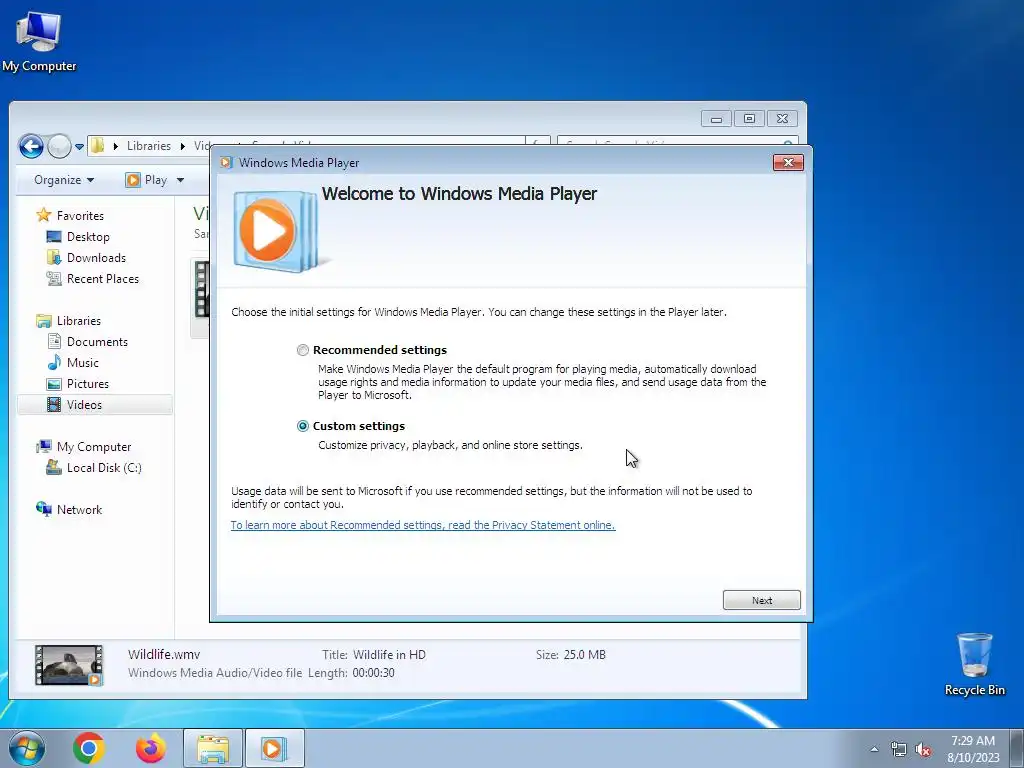This screenshot has width=1024, height=768.
Task: Switch to Windows Explorer taskbar button
Action: [x=213, y=748]
